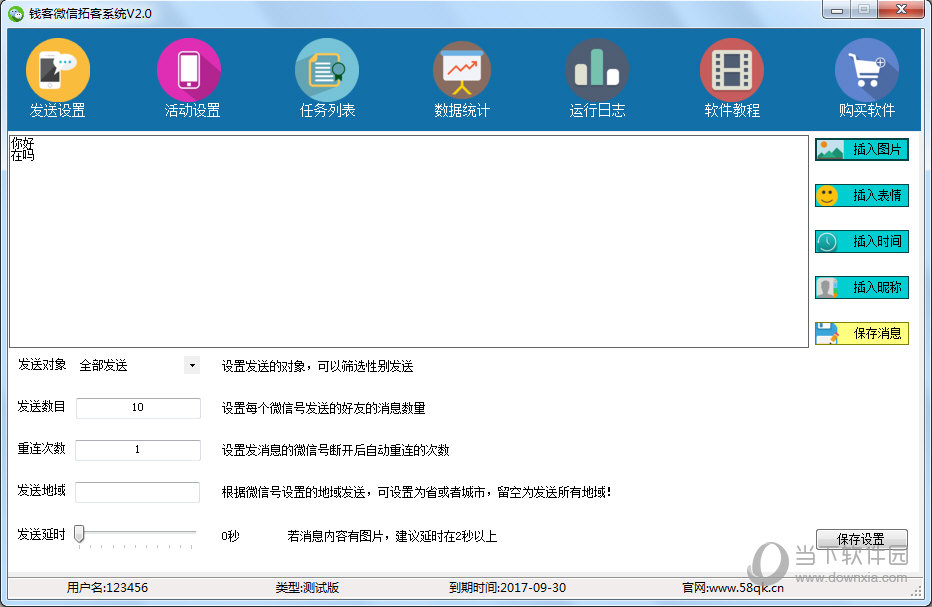Click the 插入表情 insert emoji button
The height and width of the screenshot is (607, 932).
point(861,196)
